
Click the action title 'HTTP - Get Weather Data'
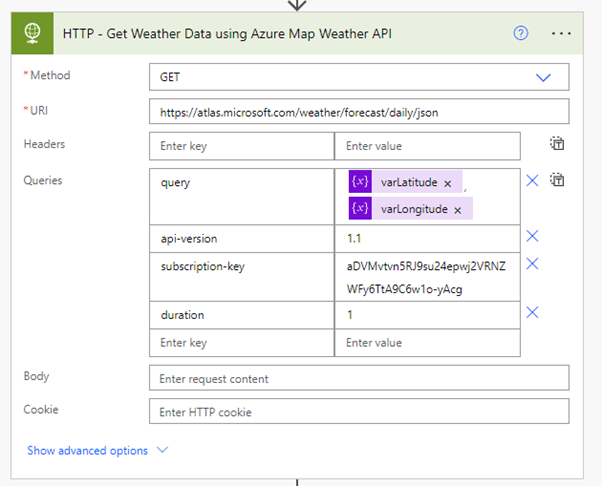pos(227,34)
